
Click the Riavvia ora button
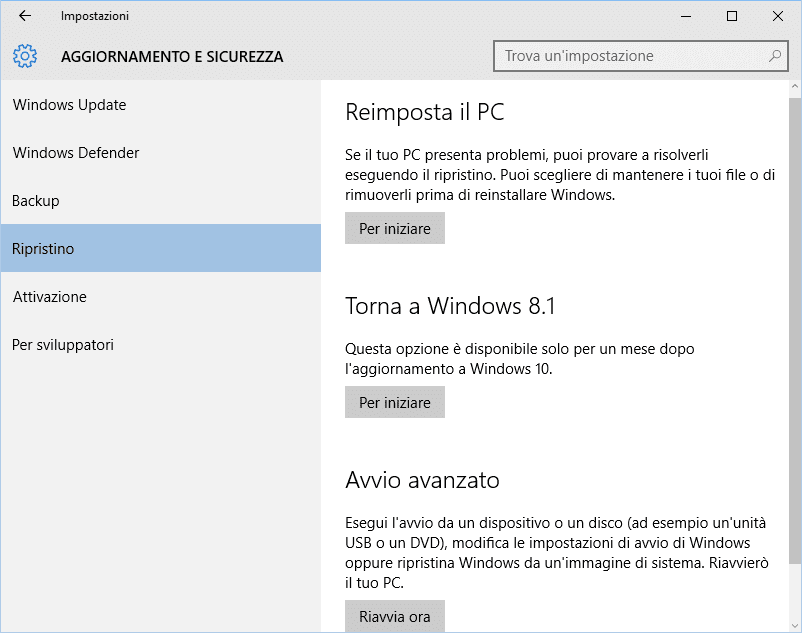tap(395, 616)
